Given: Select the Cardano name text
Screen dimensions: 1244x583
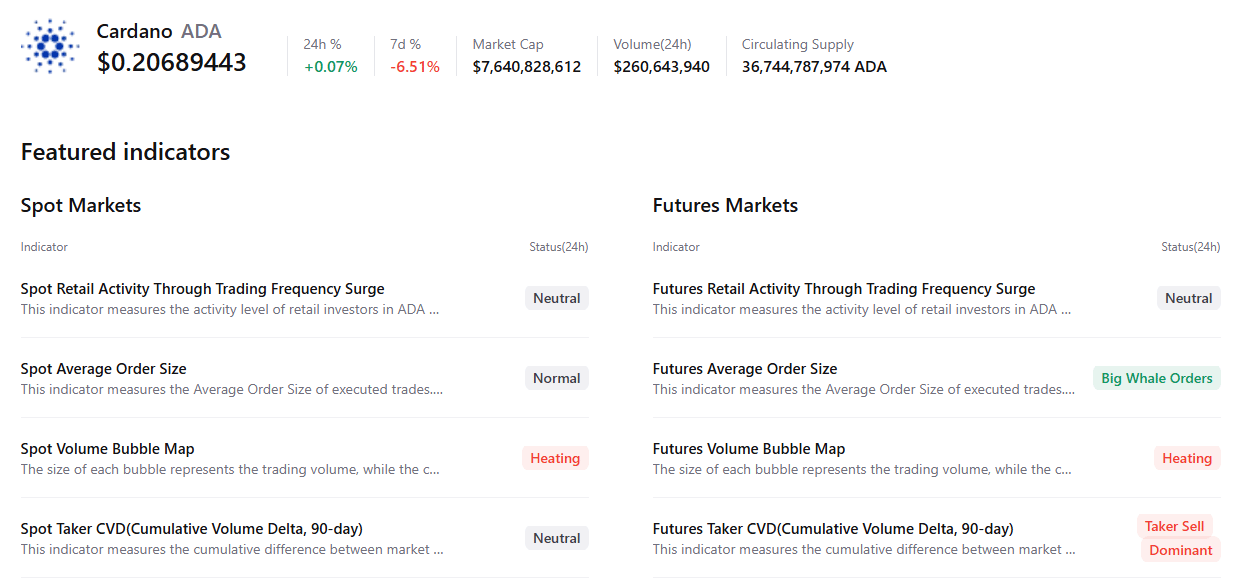Looking at the screenshot, I should click(x=135, y=31).
